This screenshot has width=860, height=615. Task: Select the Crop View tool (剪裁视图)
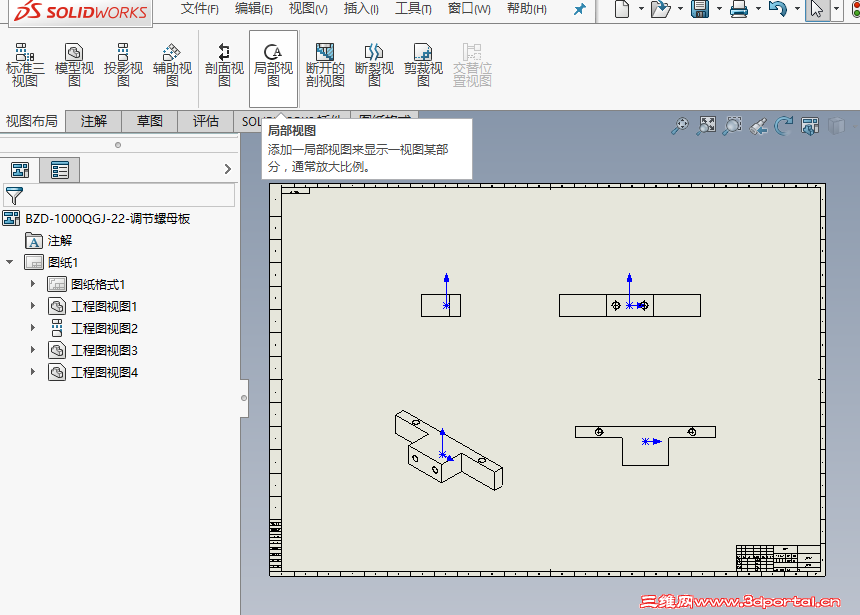423,66
